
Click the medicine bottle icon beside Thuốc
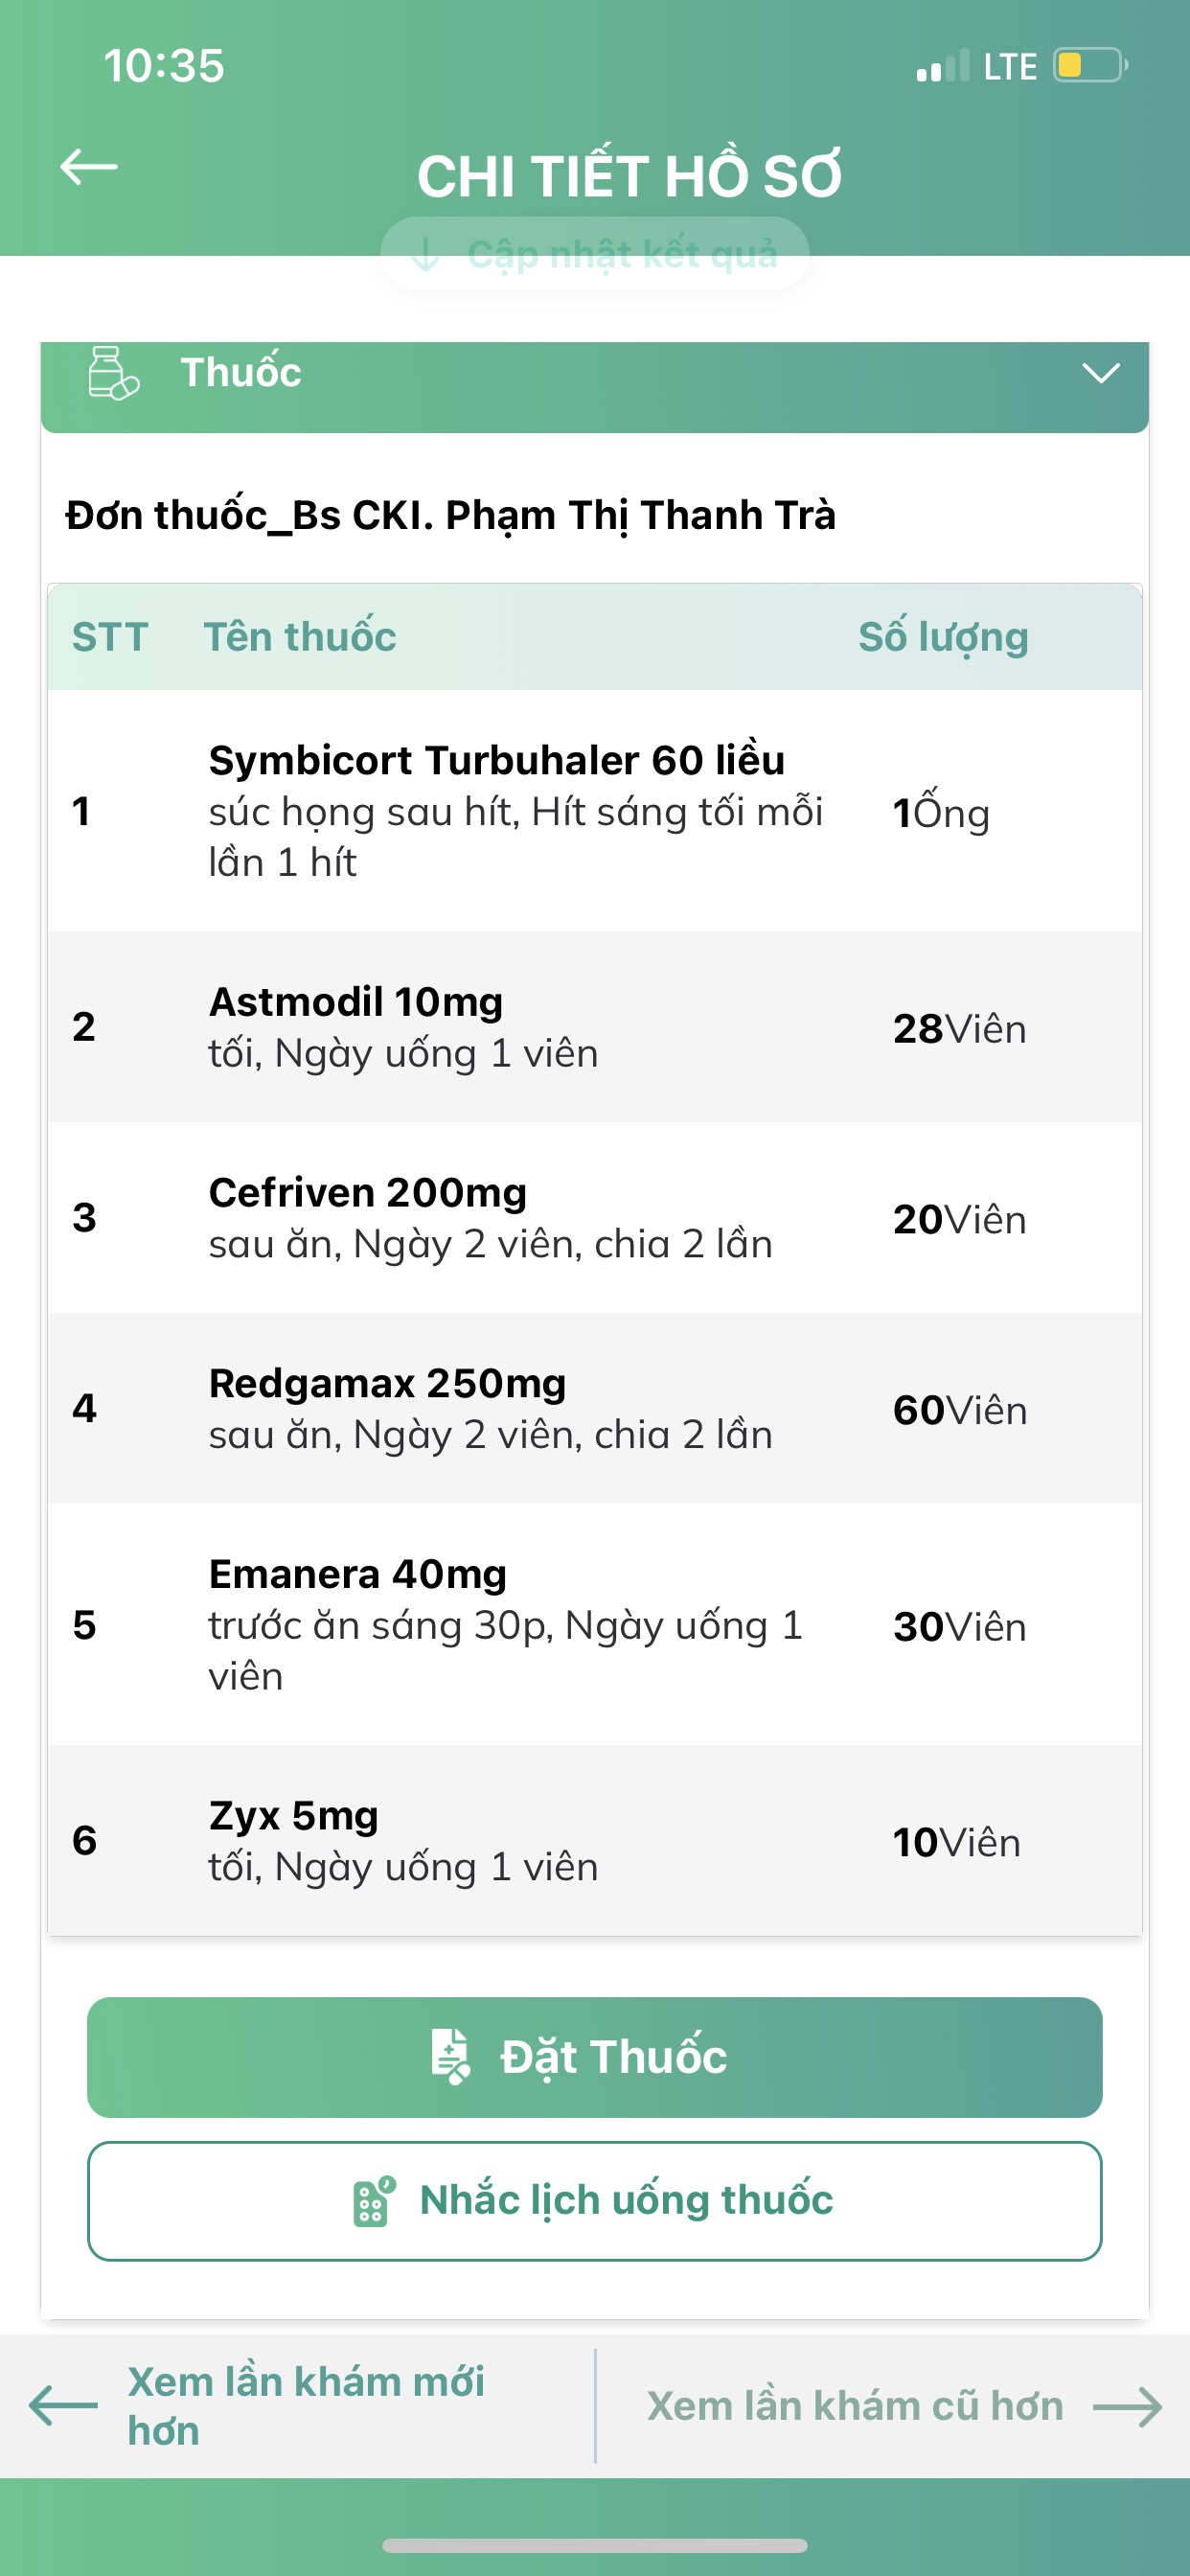112,373
